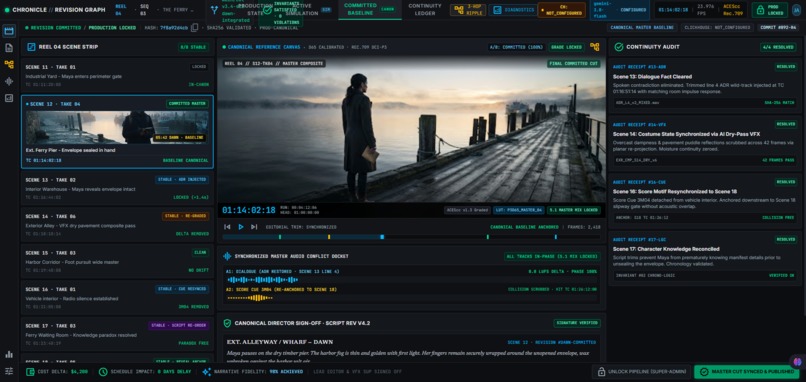The width and height of the screenshot is (806, 382).
Task: Open audit receipt Scene 13: Dialogue Fact Cleared
Action: [705, 85]
